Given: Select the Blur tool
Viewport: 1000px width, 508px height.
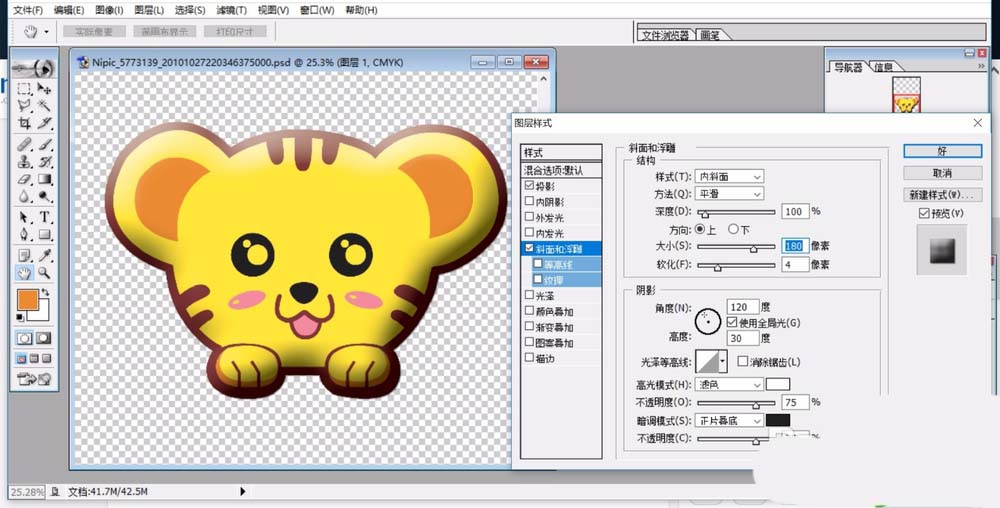Looking at the screenshot, I should tap(24, 196).
